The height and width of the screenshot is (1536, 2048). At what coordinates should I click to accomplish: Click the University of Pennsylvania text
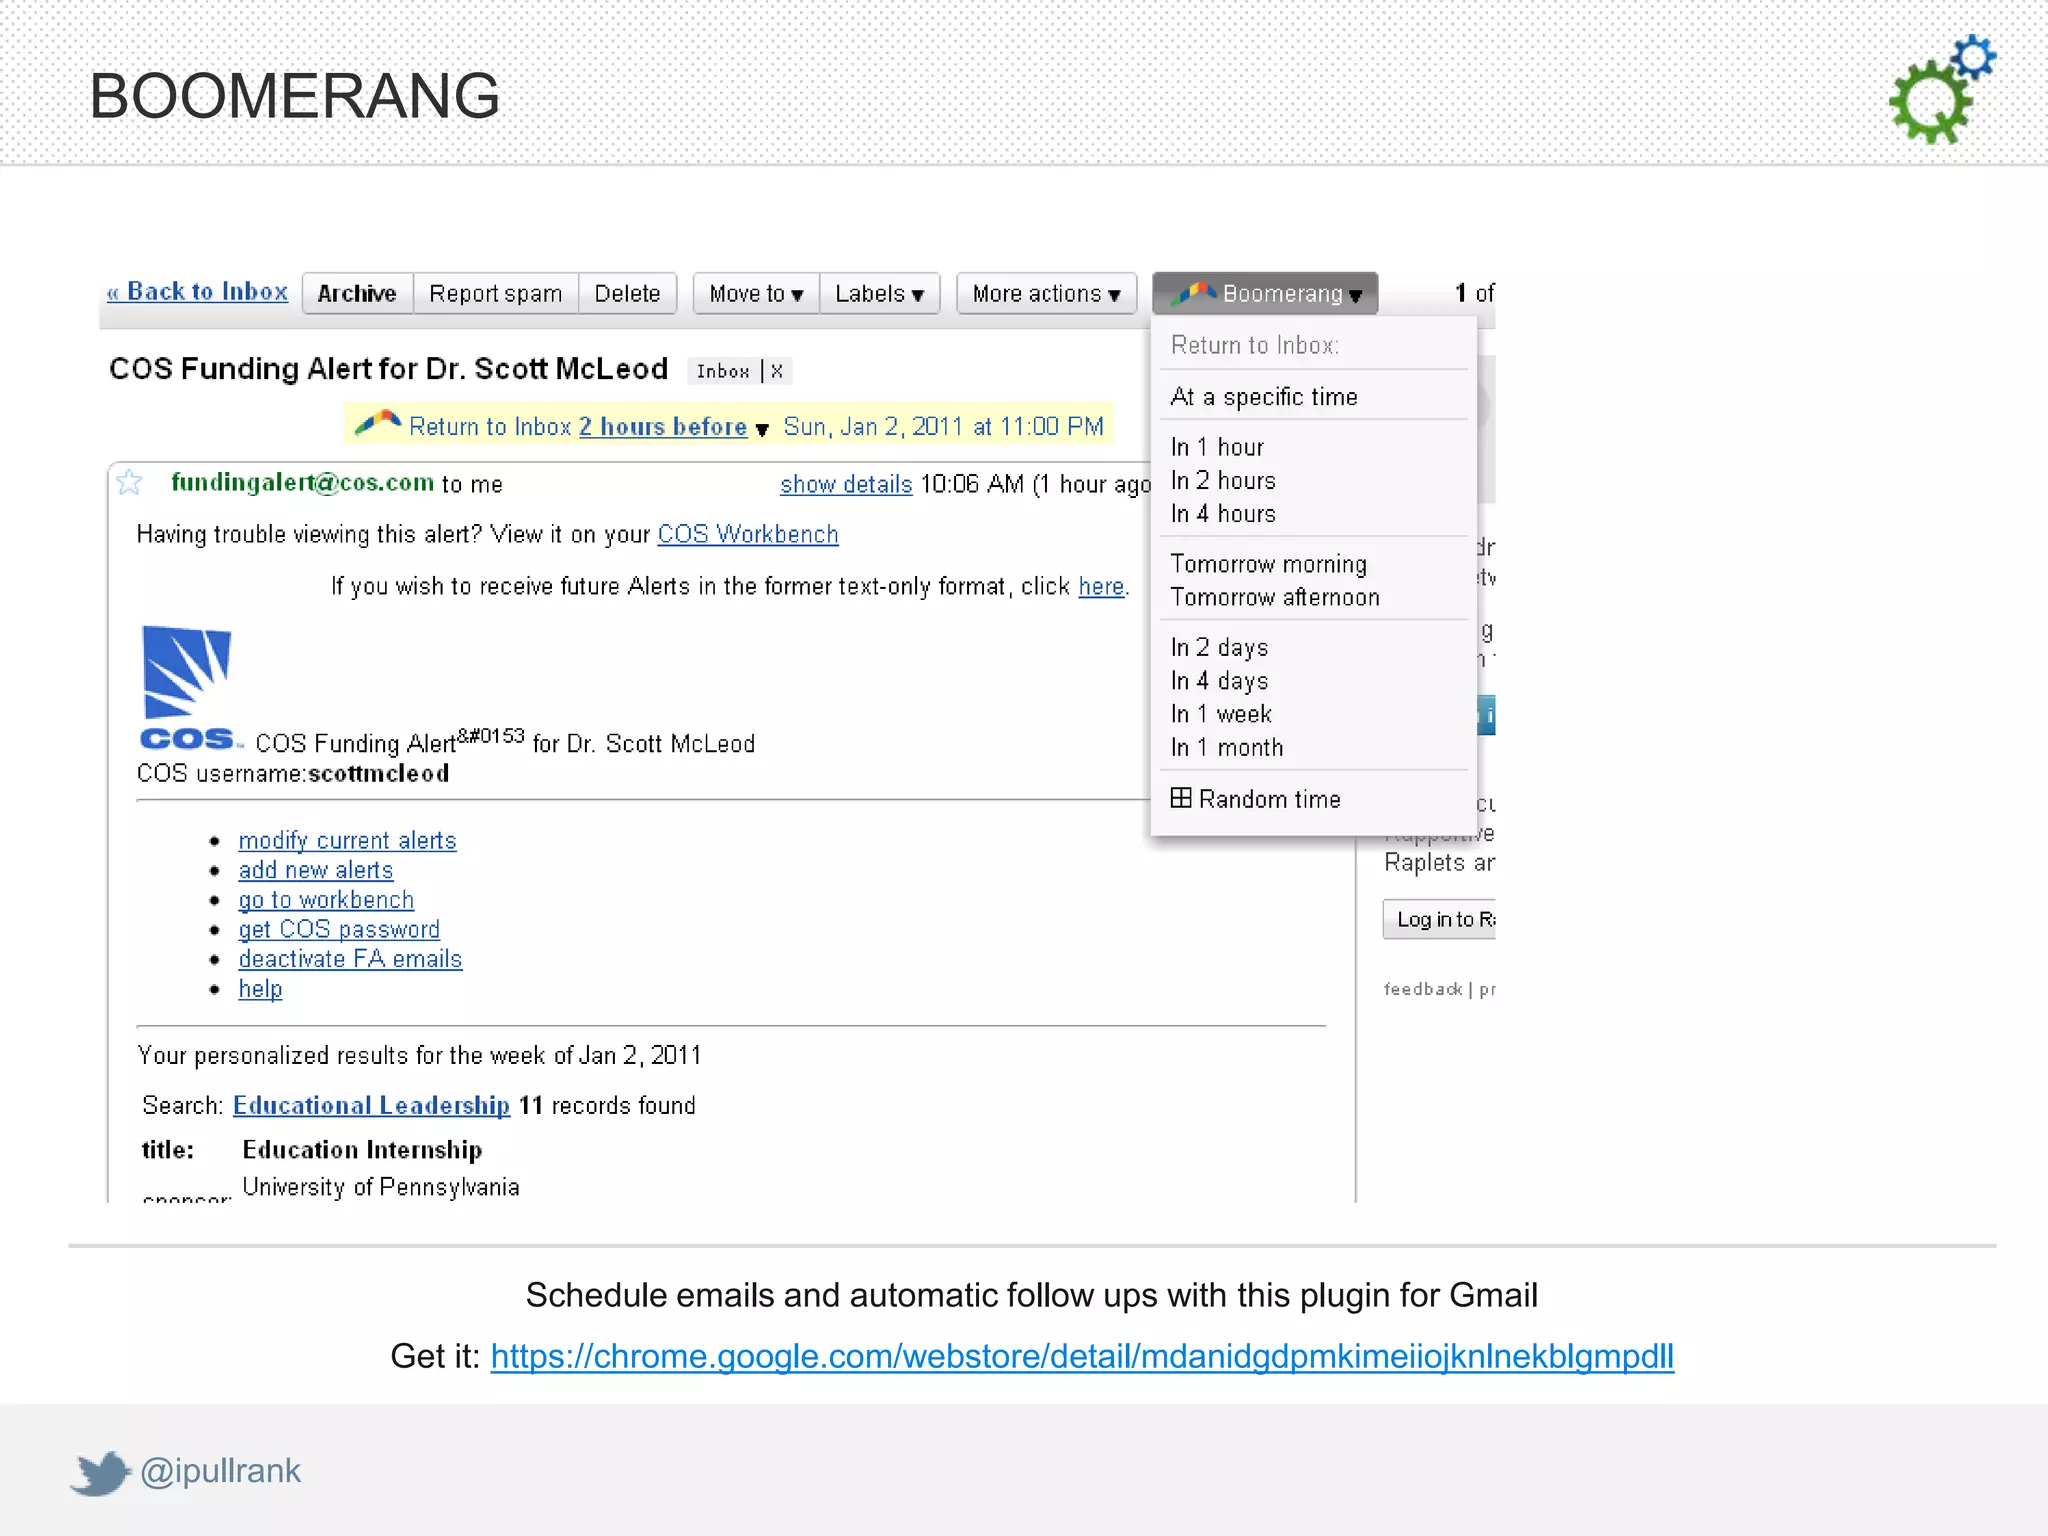(381, 1187)
